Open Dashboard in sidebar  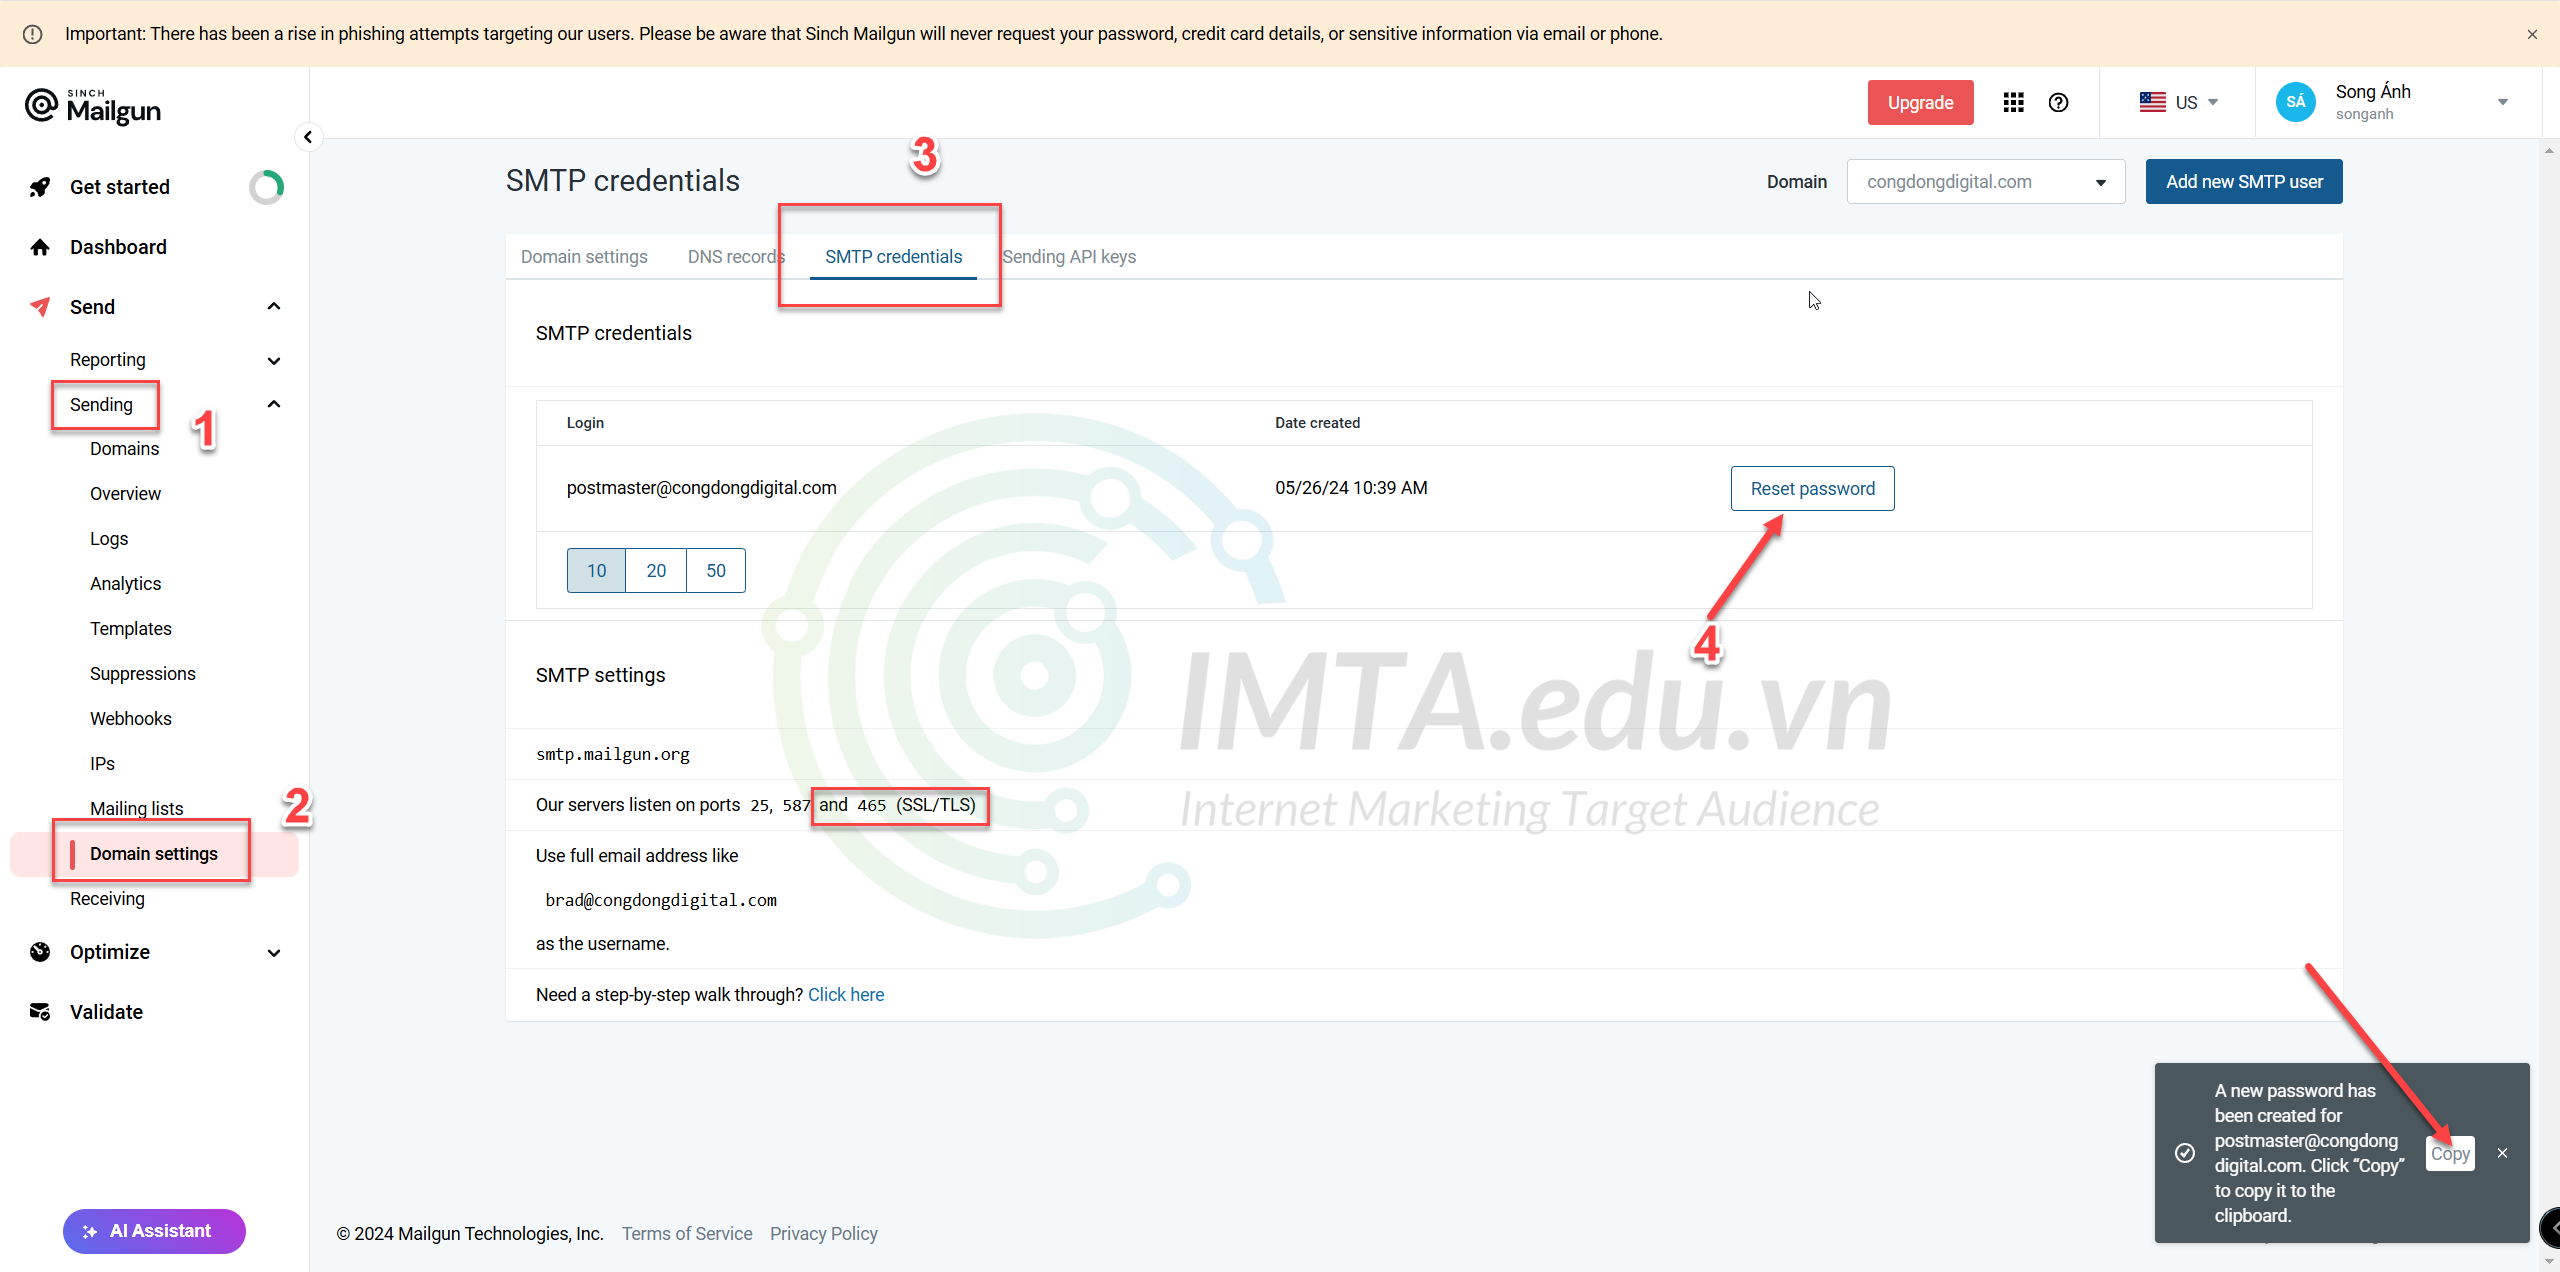tap(118, 247)
